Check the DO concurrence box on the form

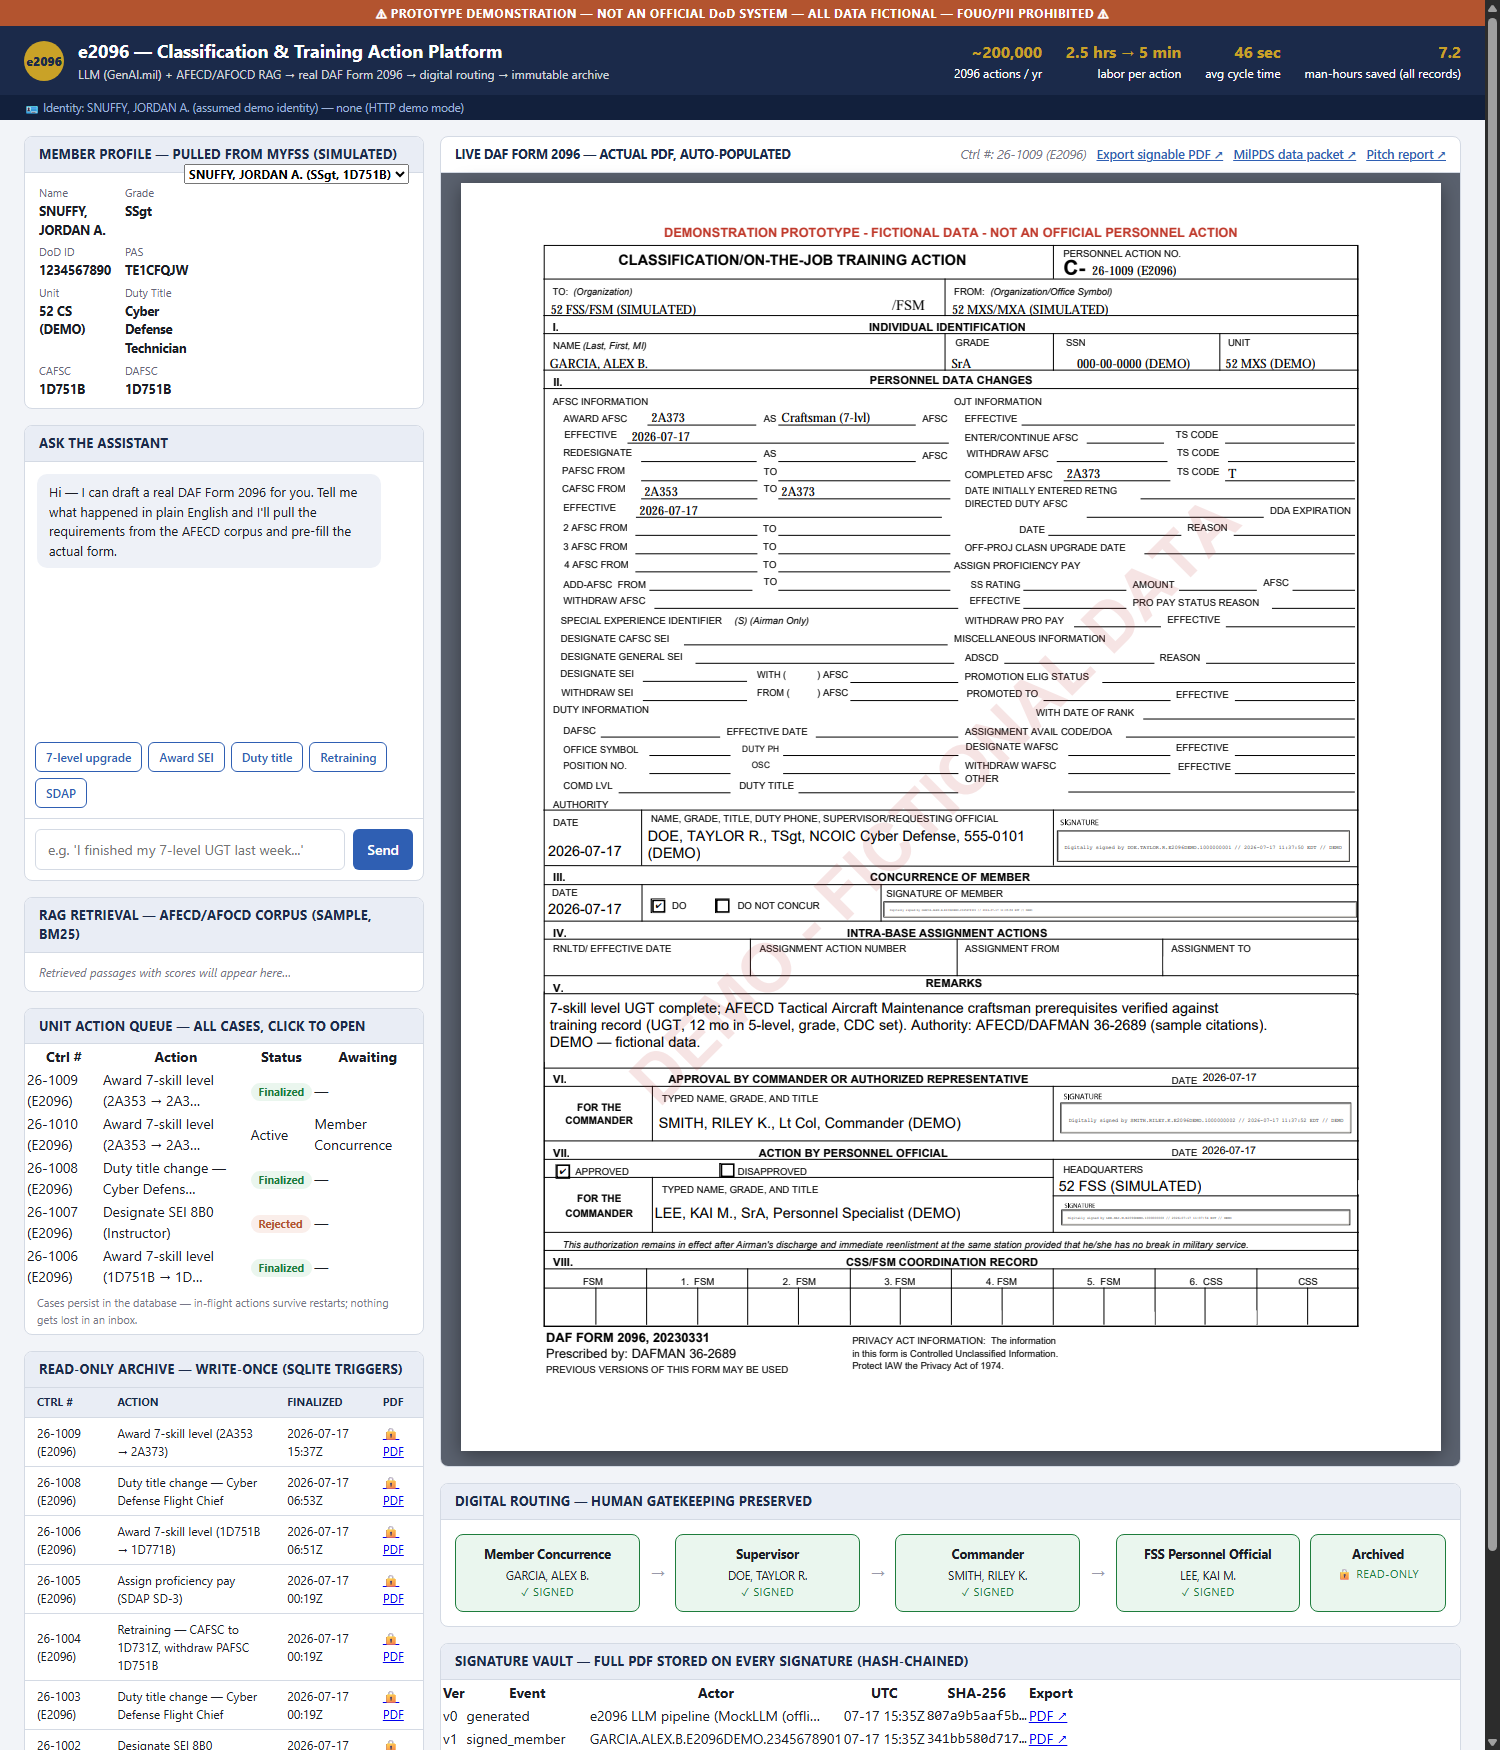pyautogui.click(x=658, y=906)
